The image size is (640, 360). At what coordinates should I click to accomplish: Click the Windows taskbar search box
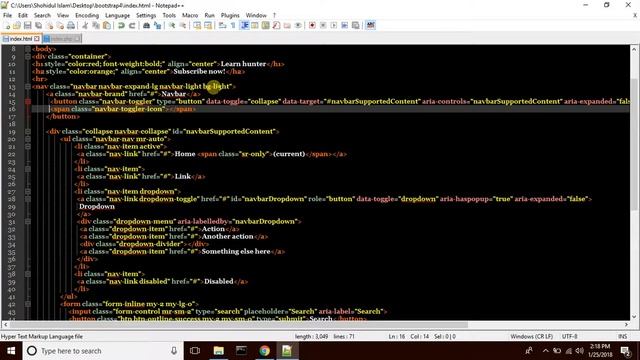click(x=102, y=351)
